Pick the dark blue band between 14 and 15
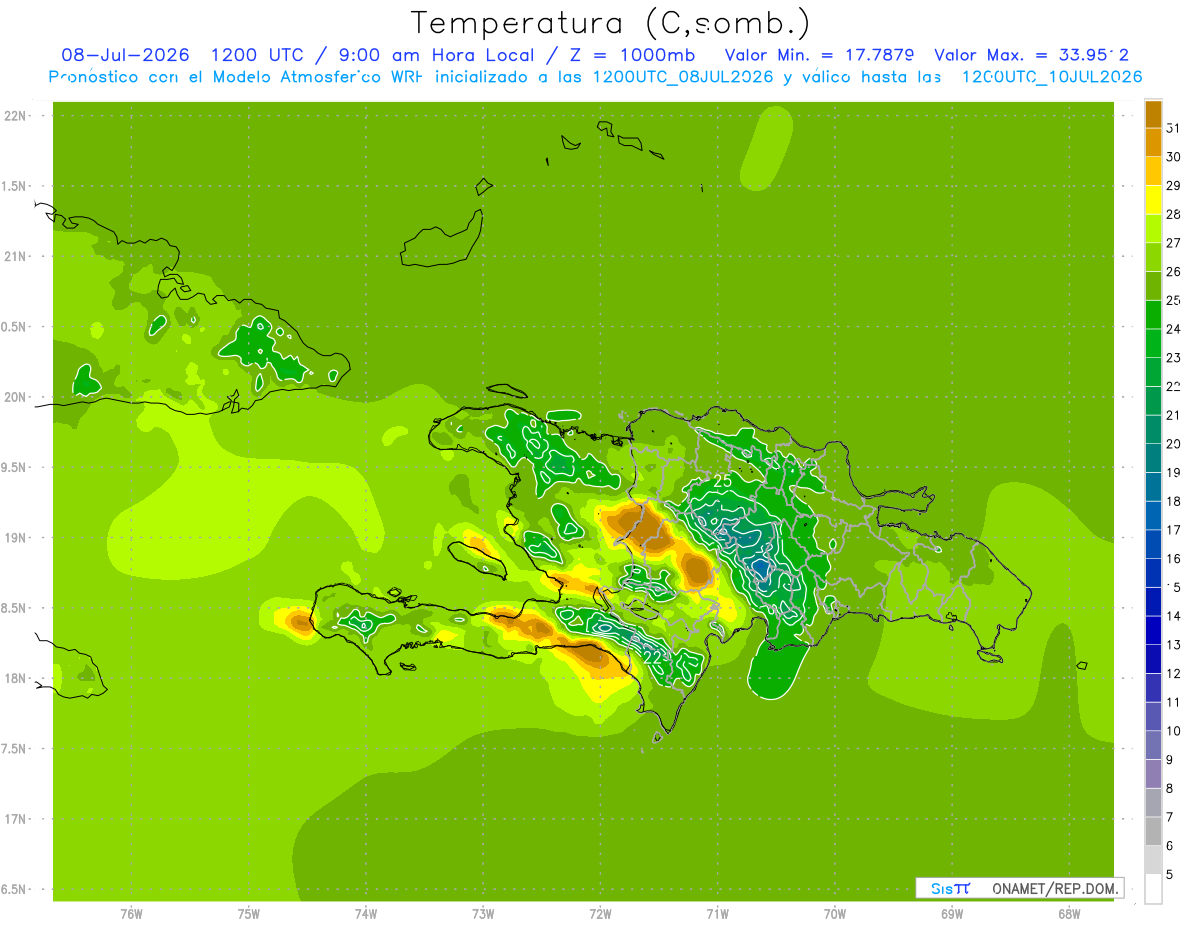Screen dimensions: 1200x927 click(x=1153, y=602)
